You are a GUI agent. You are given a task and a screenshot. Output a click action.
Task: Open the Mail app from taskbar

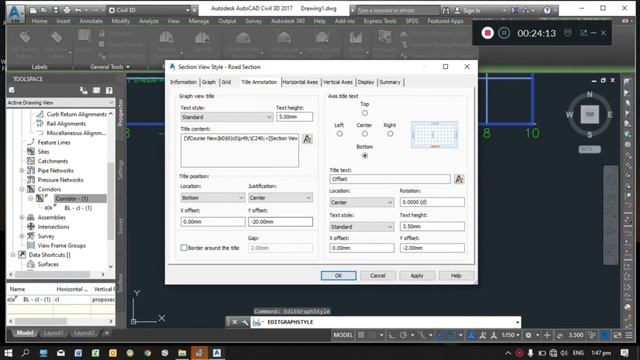pos(61,353)
